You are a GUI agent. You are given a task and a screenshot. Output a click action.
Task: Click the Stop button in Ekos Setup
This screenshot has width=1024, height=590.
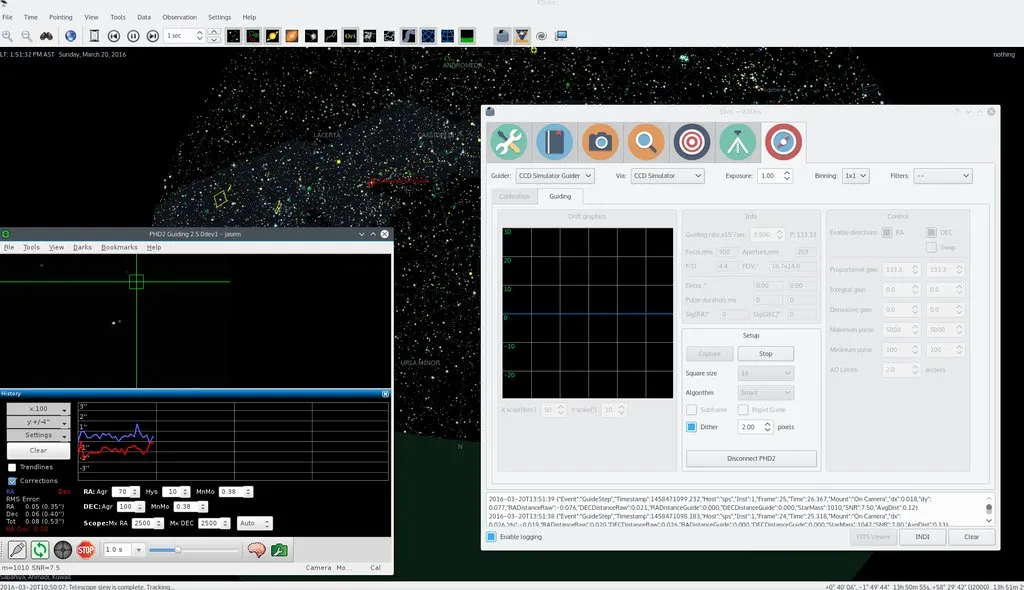click(765, 353)
